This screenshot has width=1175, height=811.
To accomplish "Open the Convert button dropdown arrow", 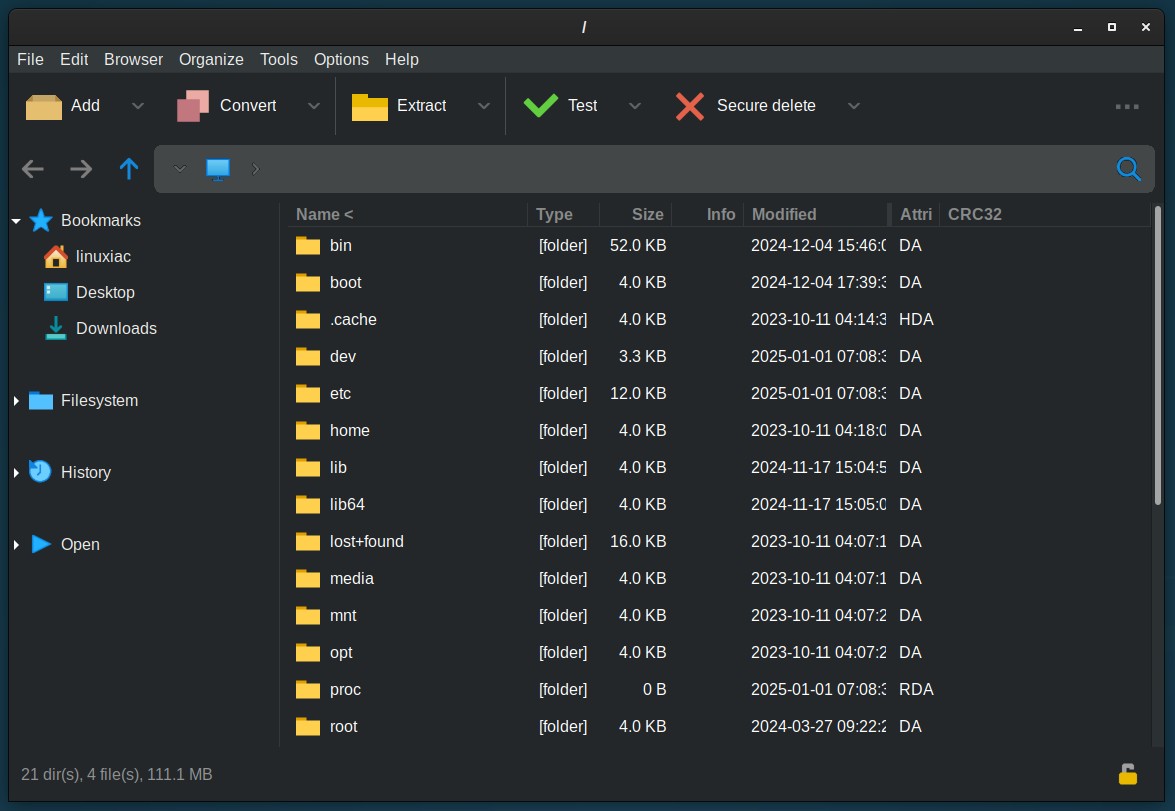I will point(314,106).
